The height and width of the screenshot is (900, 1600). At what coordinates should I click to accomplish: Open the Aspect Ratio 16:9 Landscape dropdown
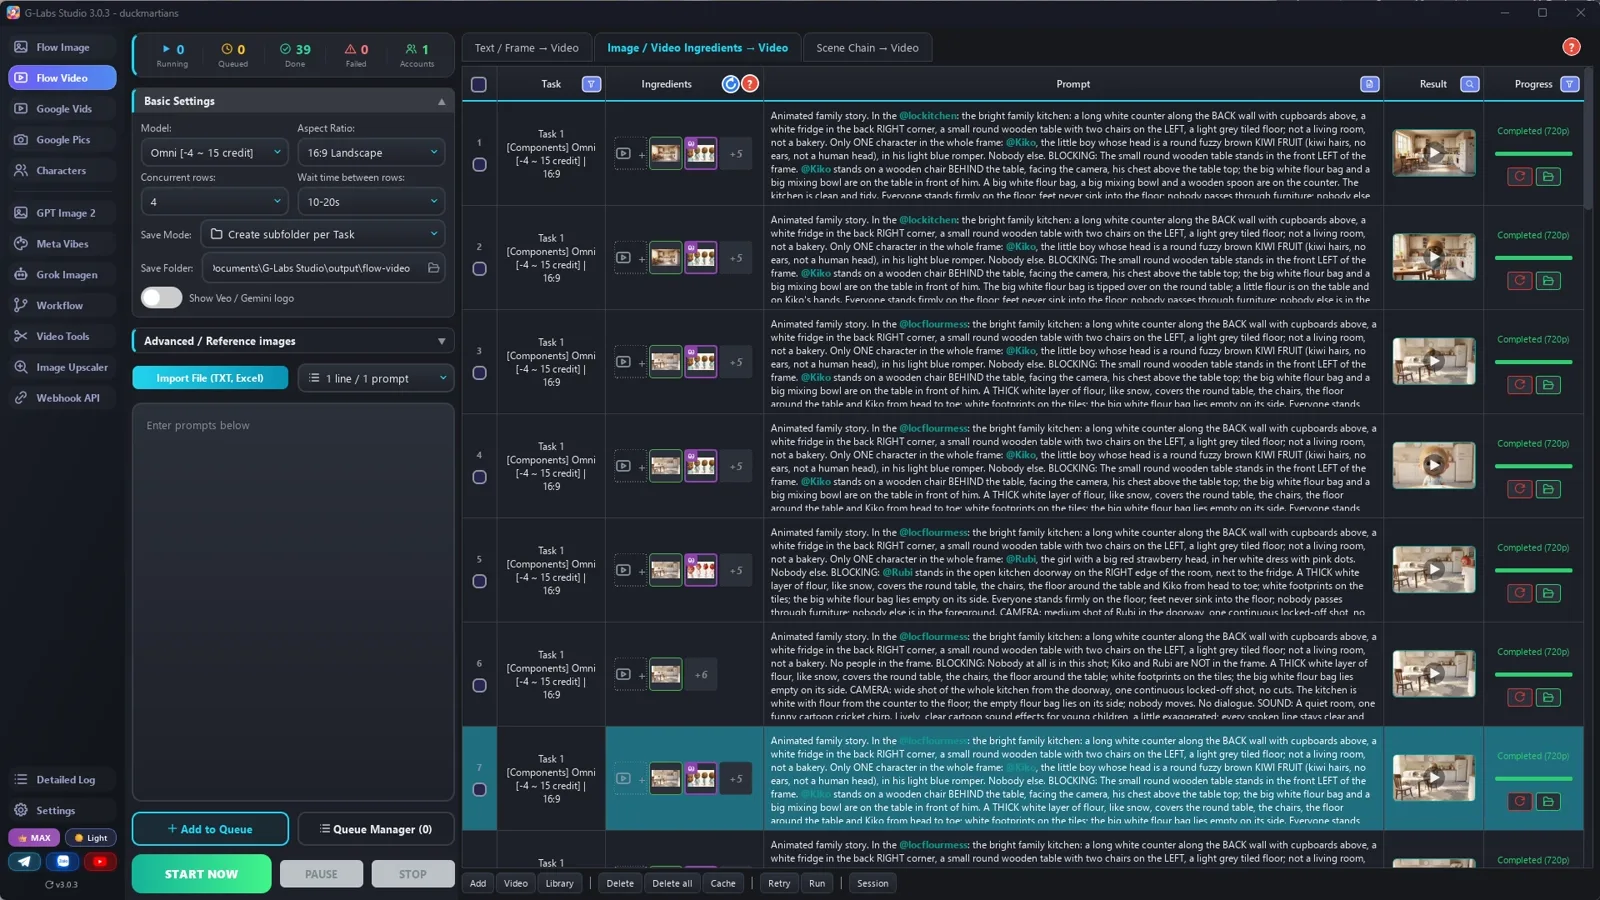(371, 152)
